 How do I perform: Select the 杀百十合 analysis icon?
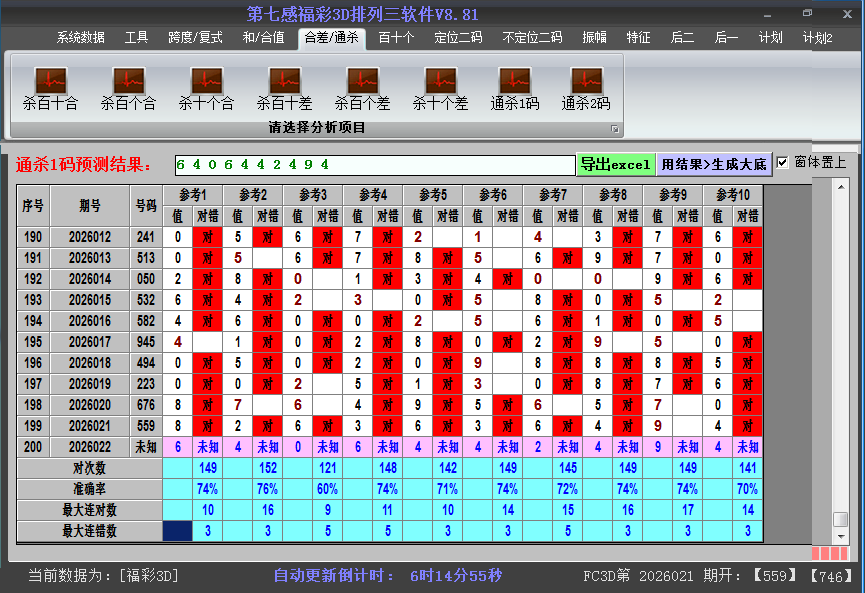point(49,85)
